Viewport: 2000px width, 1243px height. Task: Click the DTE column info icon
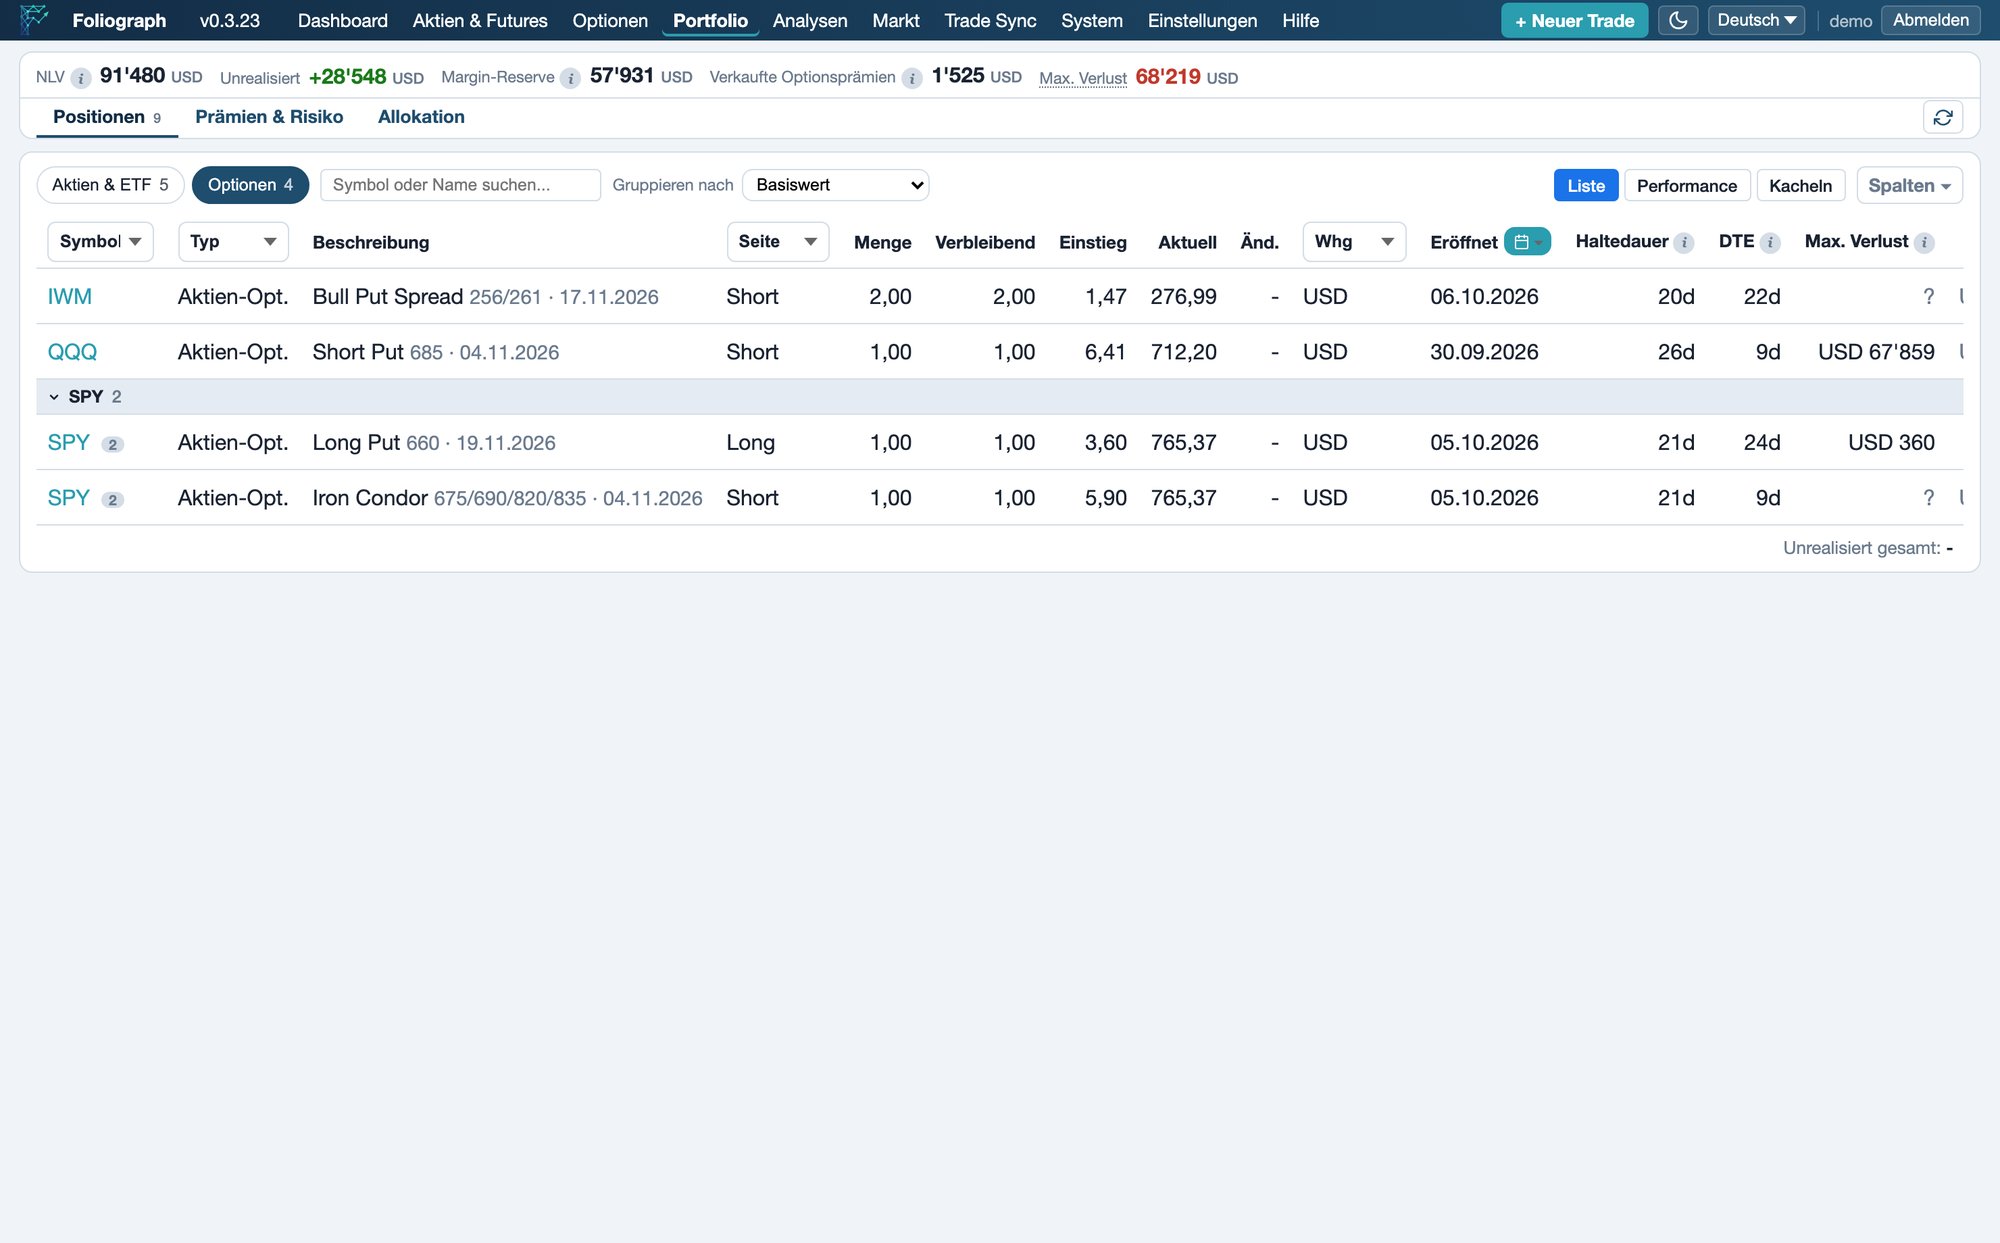1770,242
